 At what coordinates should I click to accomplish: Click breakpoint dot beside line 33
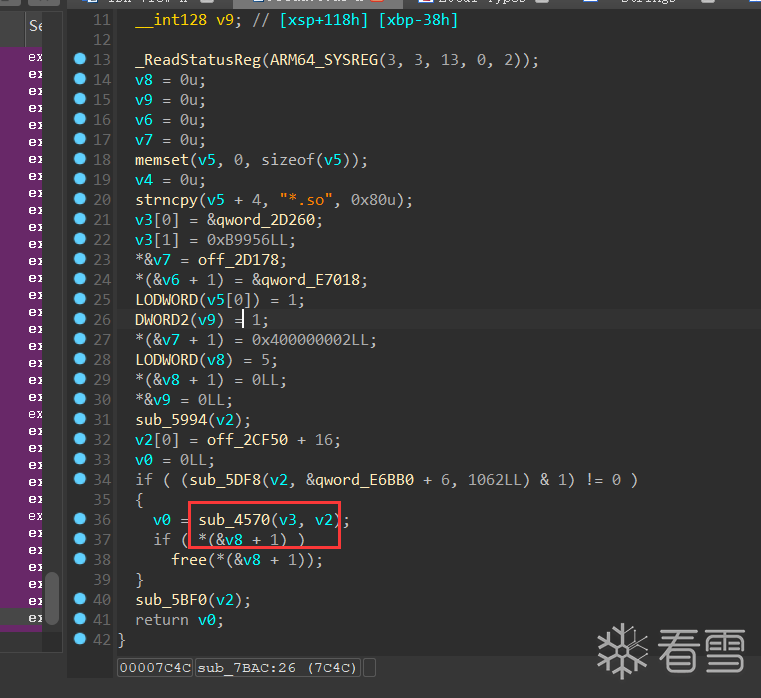[80, 459]
